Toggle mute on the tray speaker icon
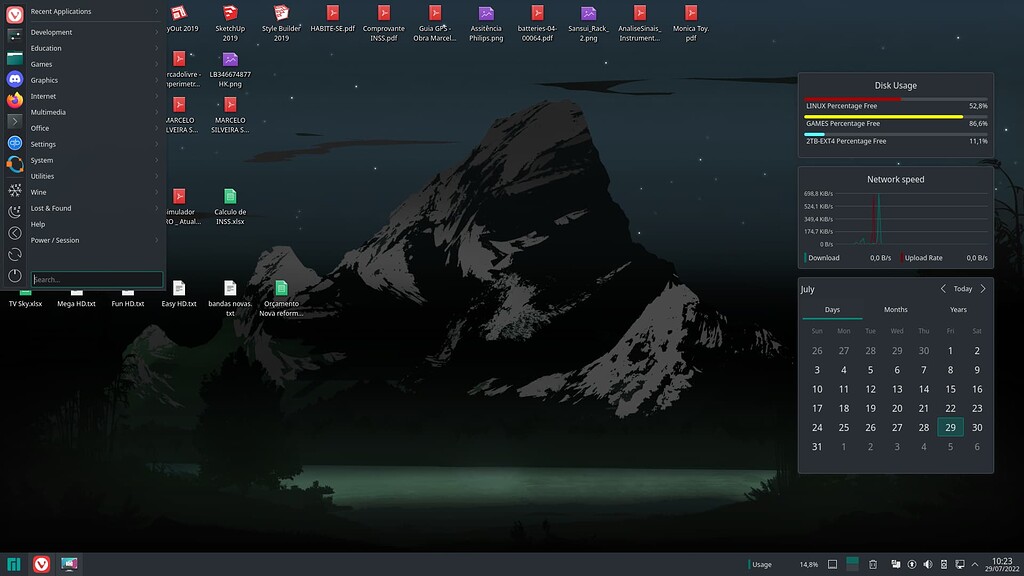This screenshot has height=576, width=1024. pos(928,564)
